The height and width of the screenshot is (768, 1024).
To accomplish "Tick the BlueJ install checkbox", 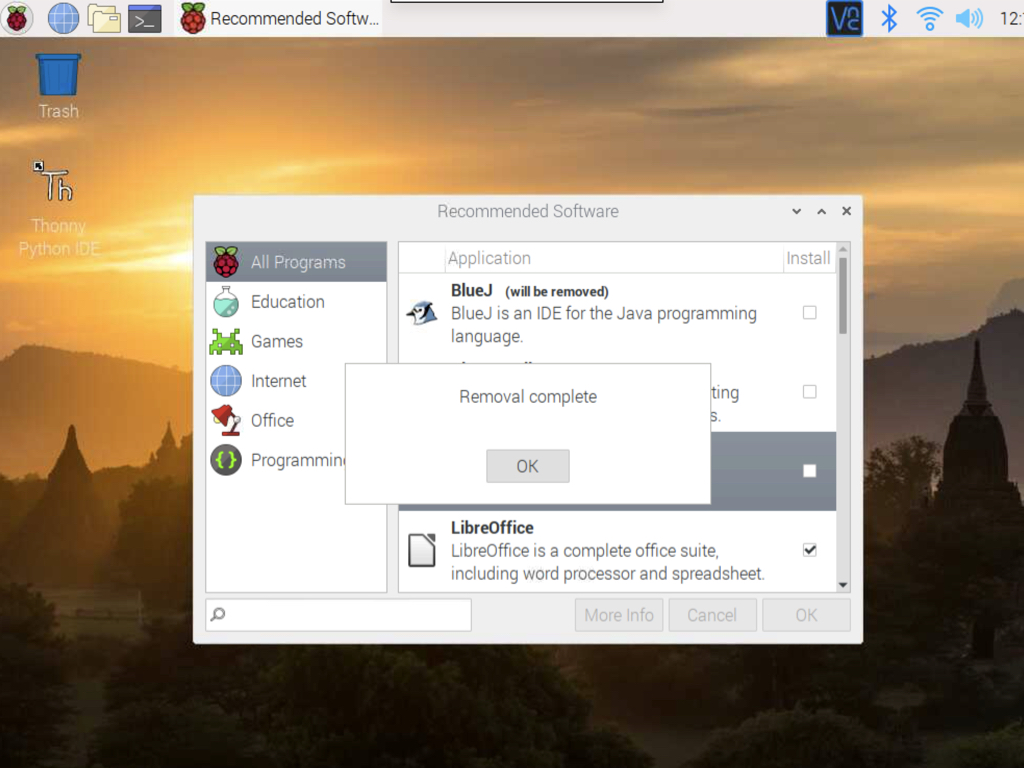I will tap(810, 313).
